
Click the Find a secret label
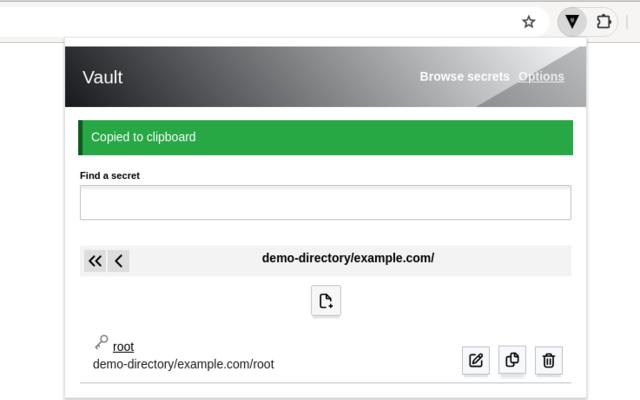[x=110, y=176]
